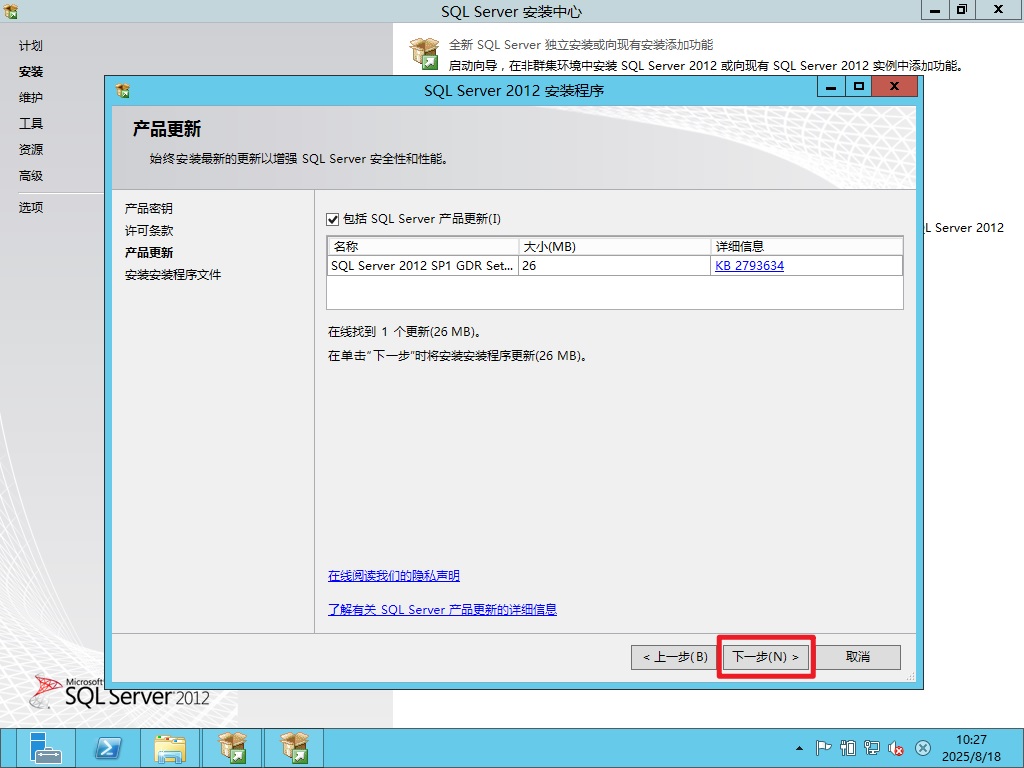The width and height of the screenshot is (1024, 768).
Task: Click the 详细信息 column header
Action: click(x=807, y=246)
